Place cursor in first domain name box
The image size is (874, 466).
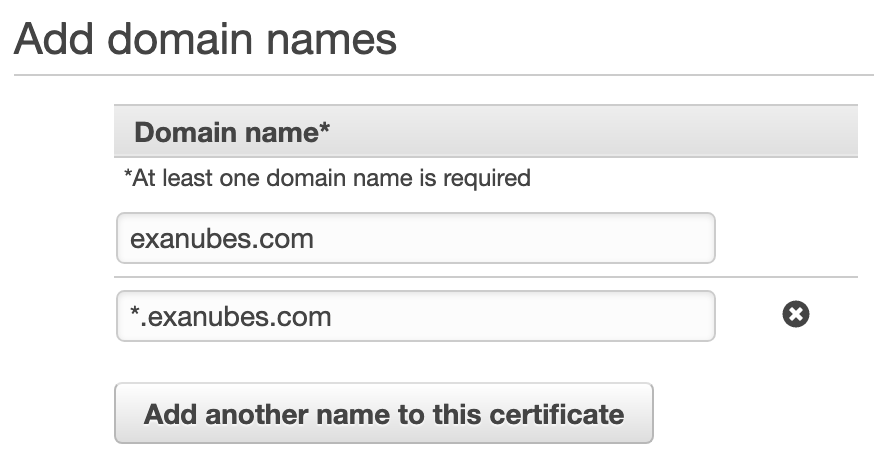tap(415, 238)
